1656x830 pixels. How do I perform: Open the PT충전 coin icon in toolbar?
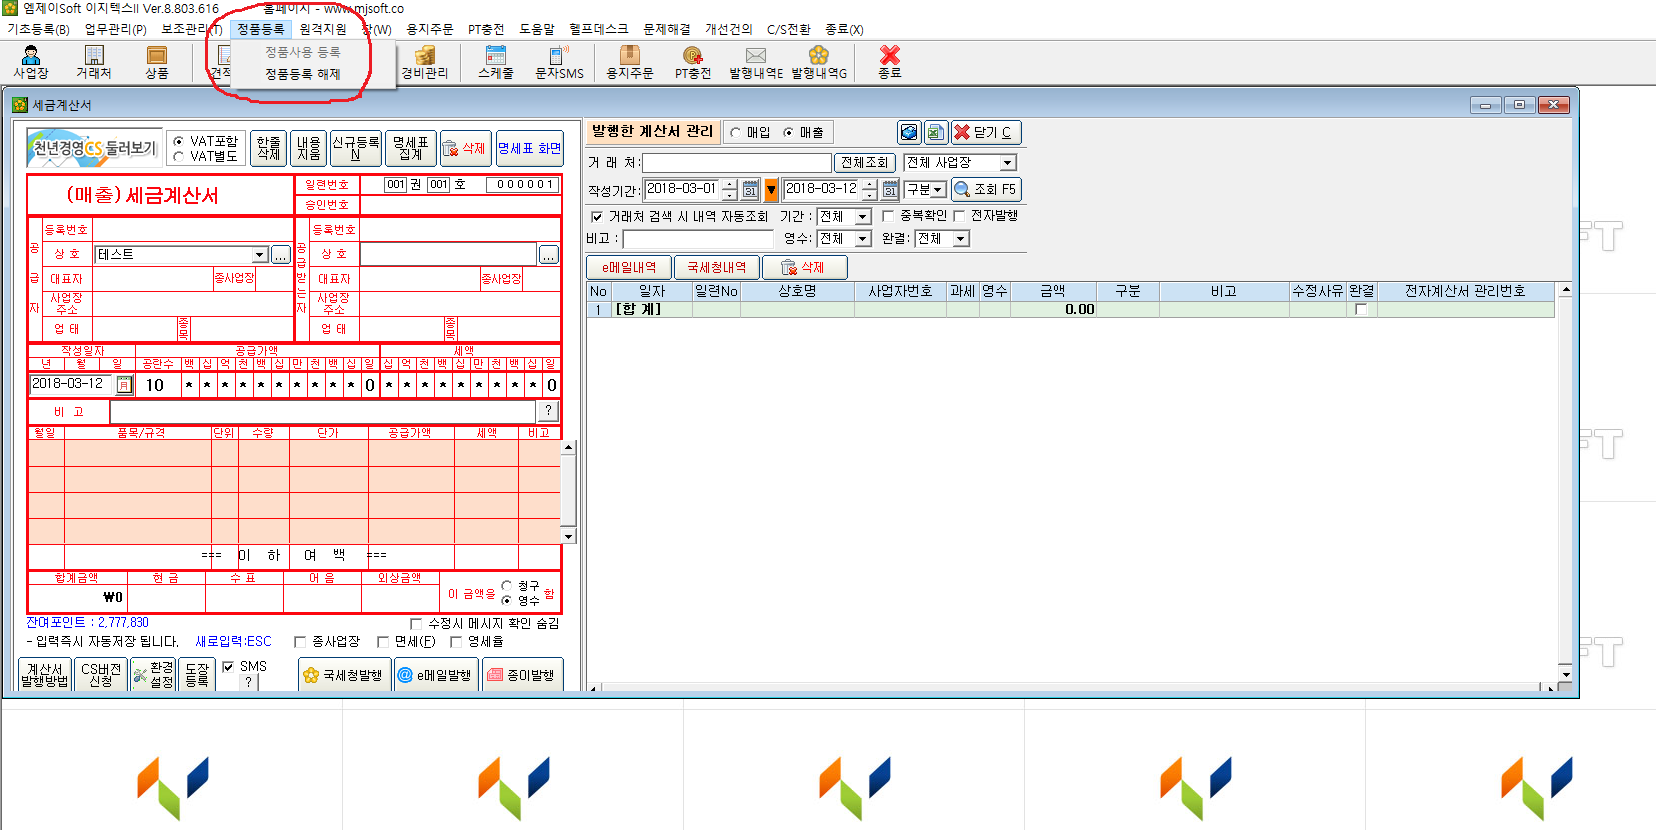692,62
